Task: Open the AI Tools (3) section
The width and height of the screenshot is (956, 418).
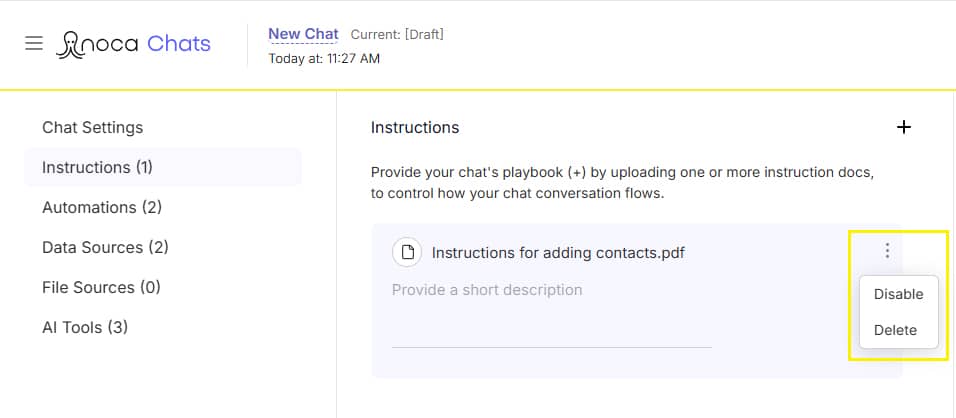Action: tap(85, 327)
